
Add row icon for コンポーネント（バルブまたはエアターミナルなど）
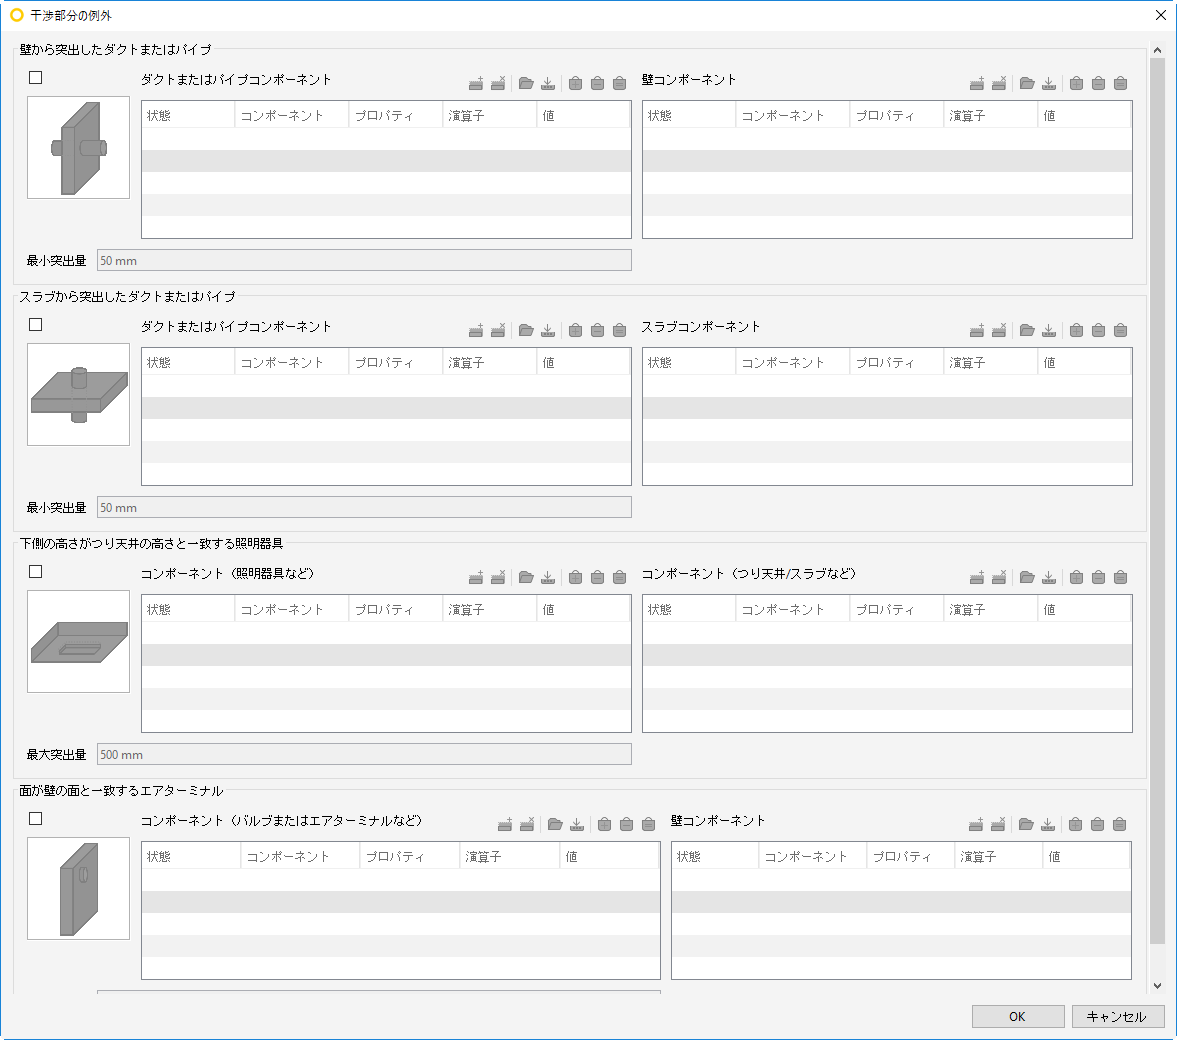pyautogui.click(x=505, y=824)
